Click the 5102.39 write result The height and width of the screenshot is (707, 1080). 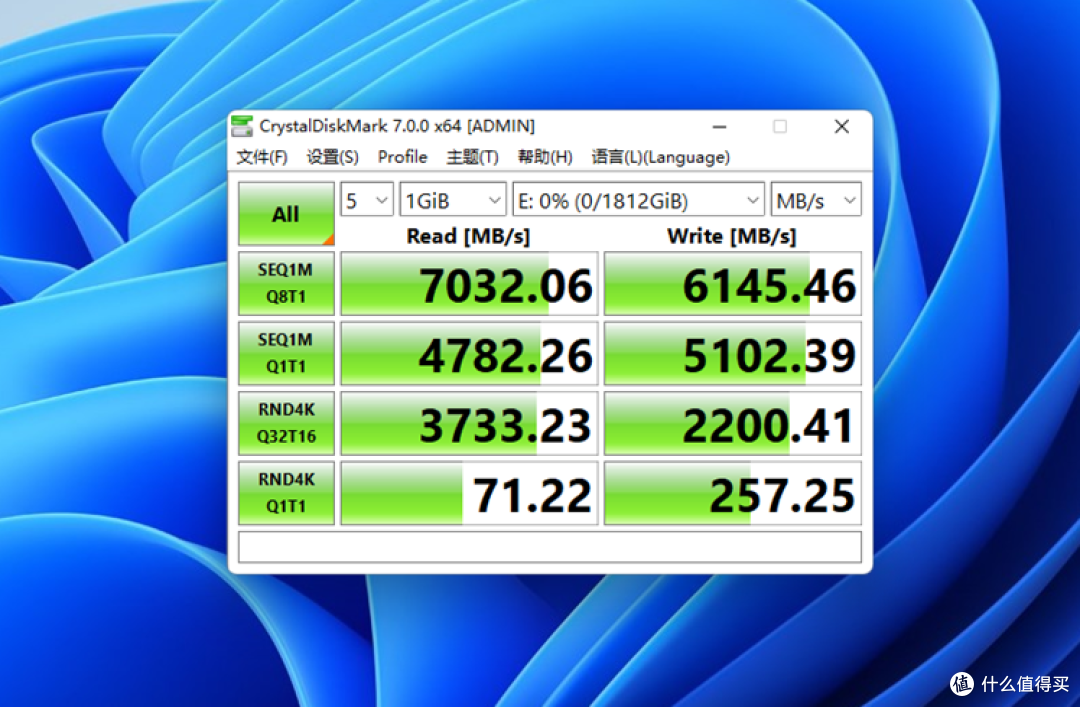(x=733, y=354)
